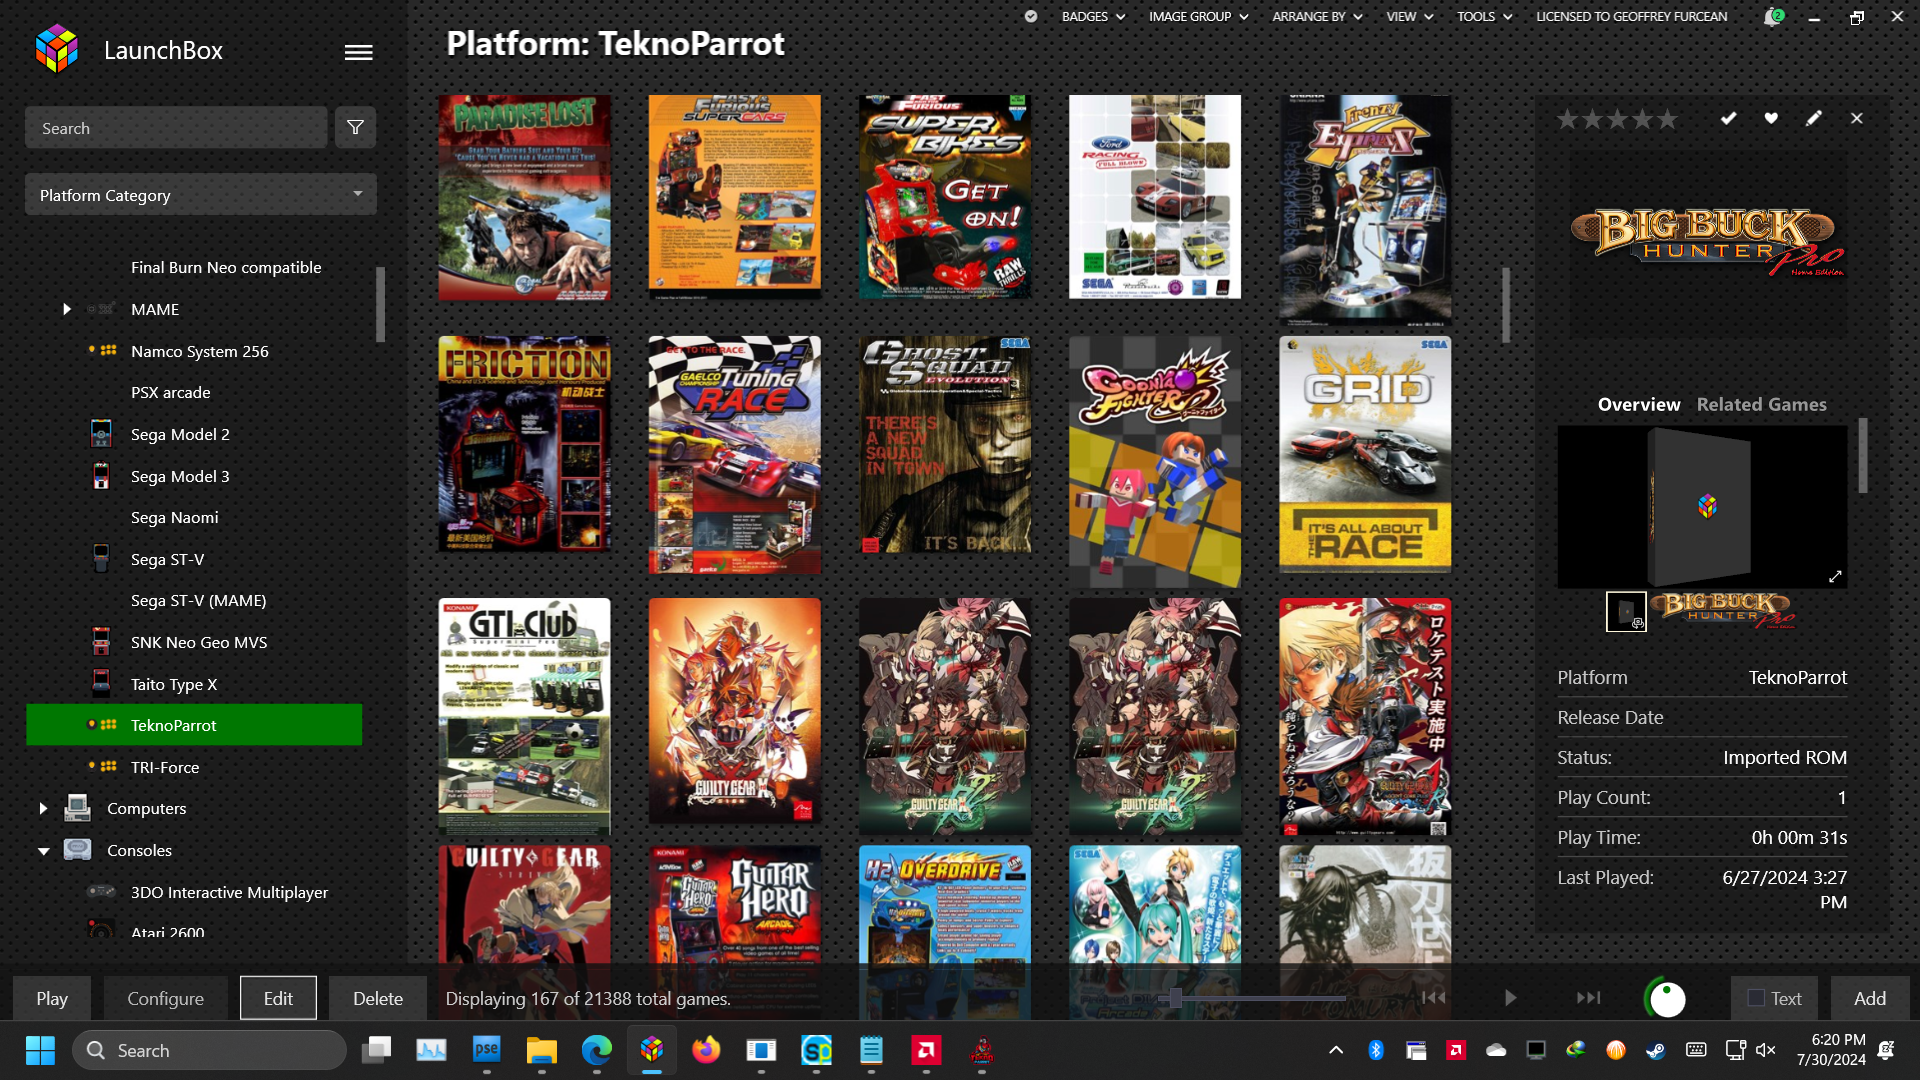Click the Add button
This screenshot has width=1920, height=1080.
tap(1870, 998)
